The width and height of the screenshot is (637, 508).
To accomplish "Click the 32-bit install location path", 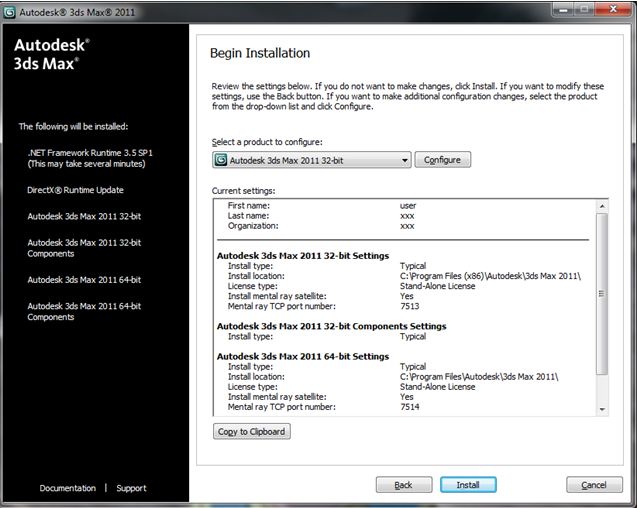I will (490, 276).
